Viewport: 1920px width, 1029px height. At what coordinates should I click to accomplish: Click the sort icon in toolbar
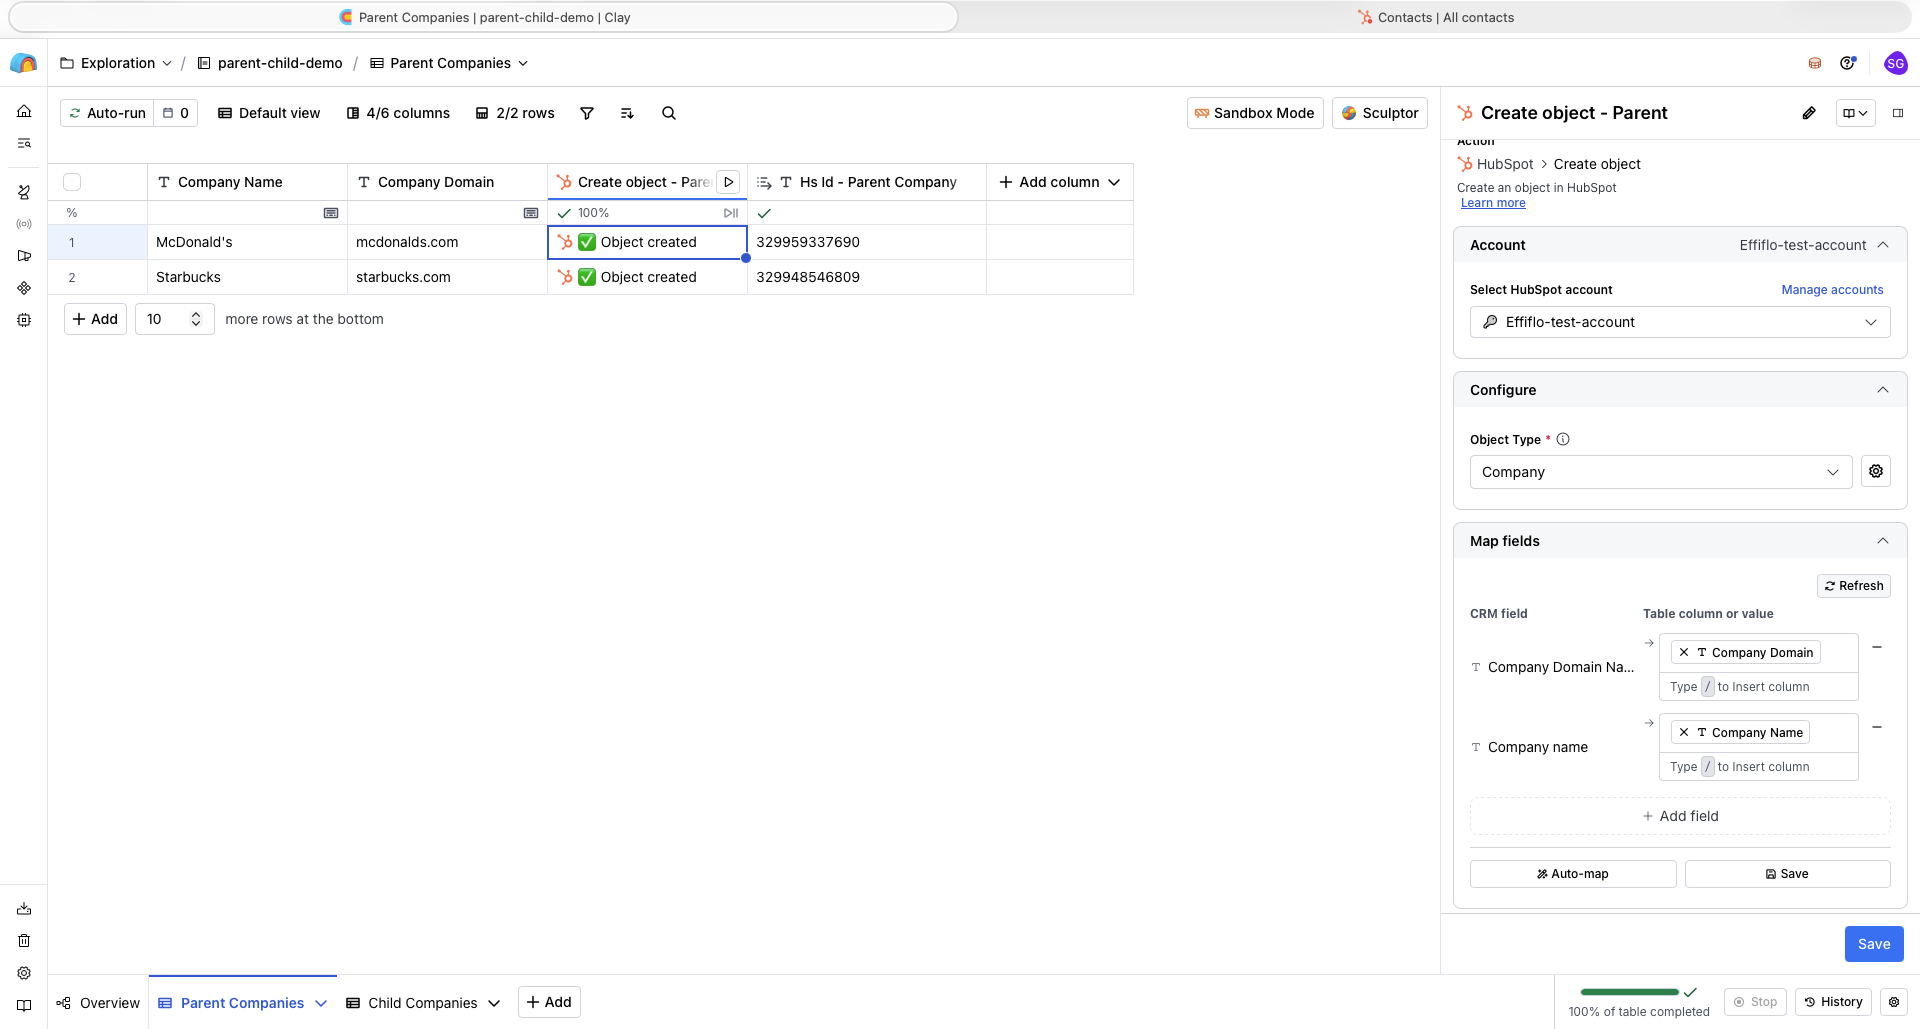click(x=627, y=113)
